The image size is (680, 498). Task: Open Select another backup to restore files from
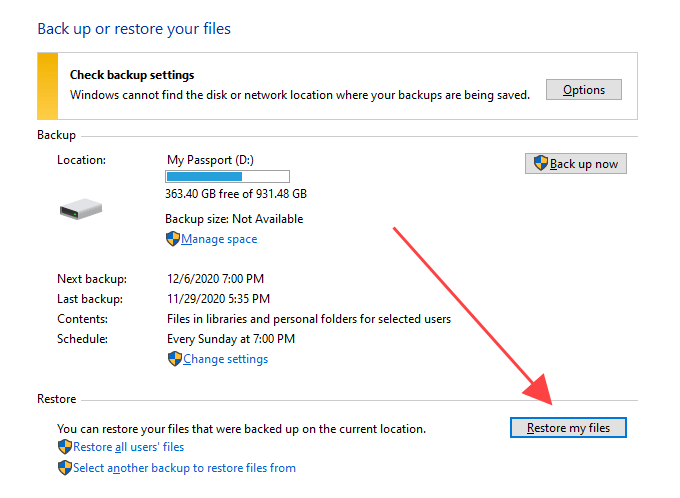(184, 467)
